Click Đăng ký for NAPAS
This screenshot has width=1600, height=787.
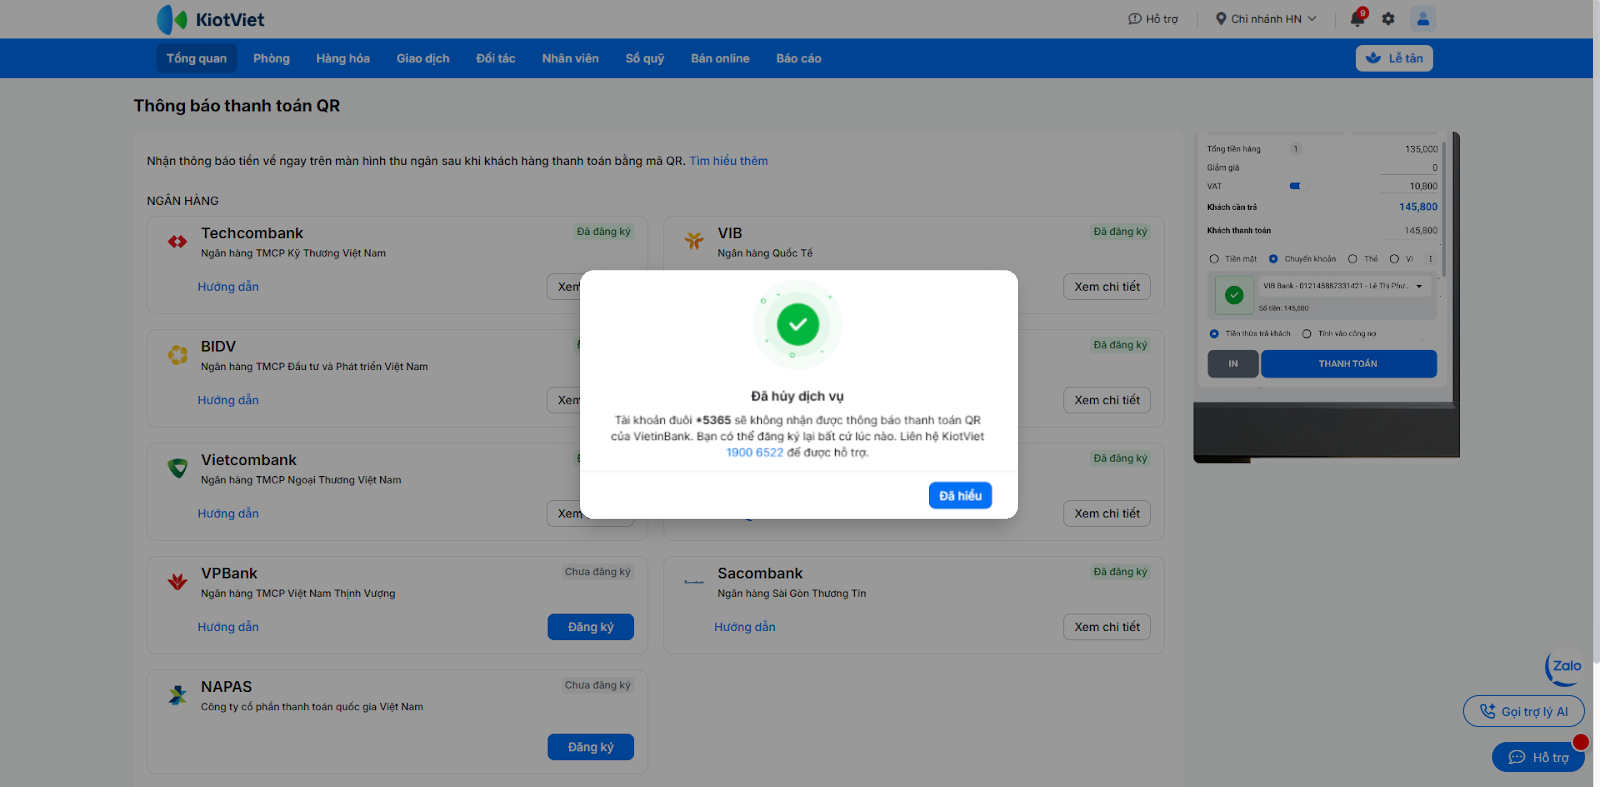(591, 747)
